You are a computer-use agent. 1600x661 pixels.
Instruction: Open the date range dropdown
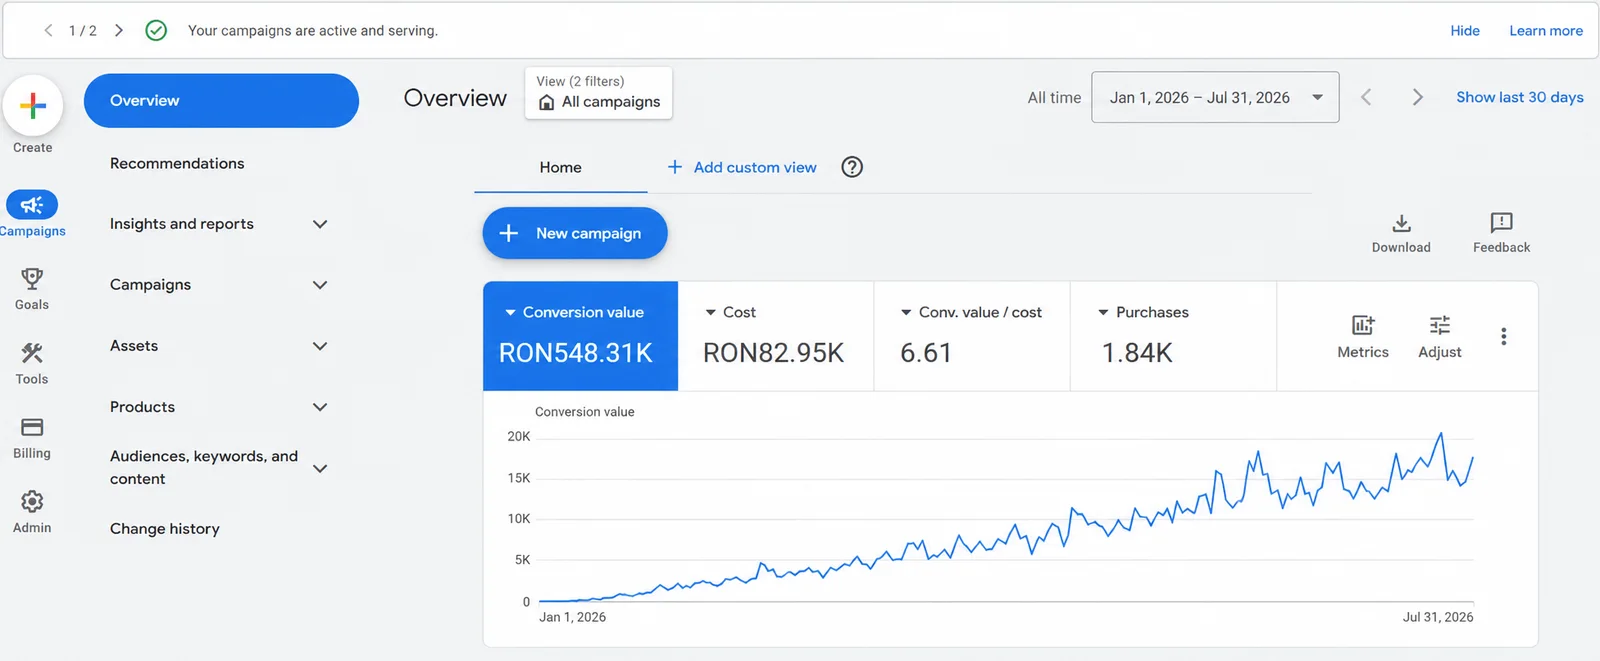tap(1215, 97)
